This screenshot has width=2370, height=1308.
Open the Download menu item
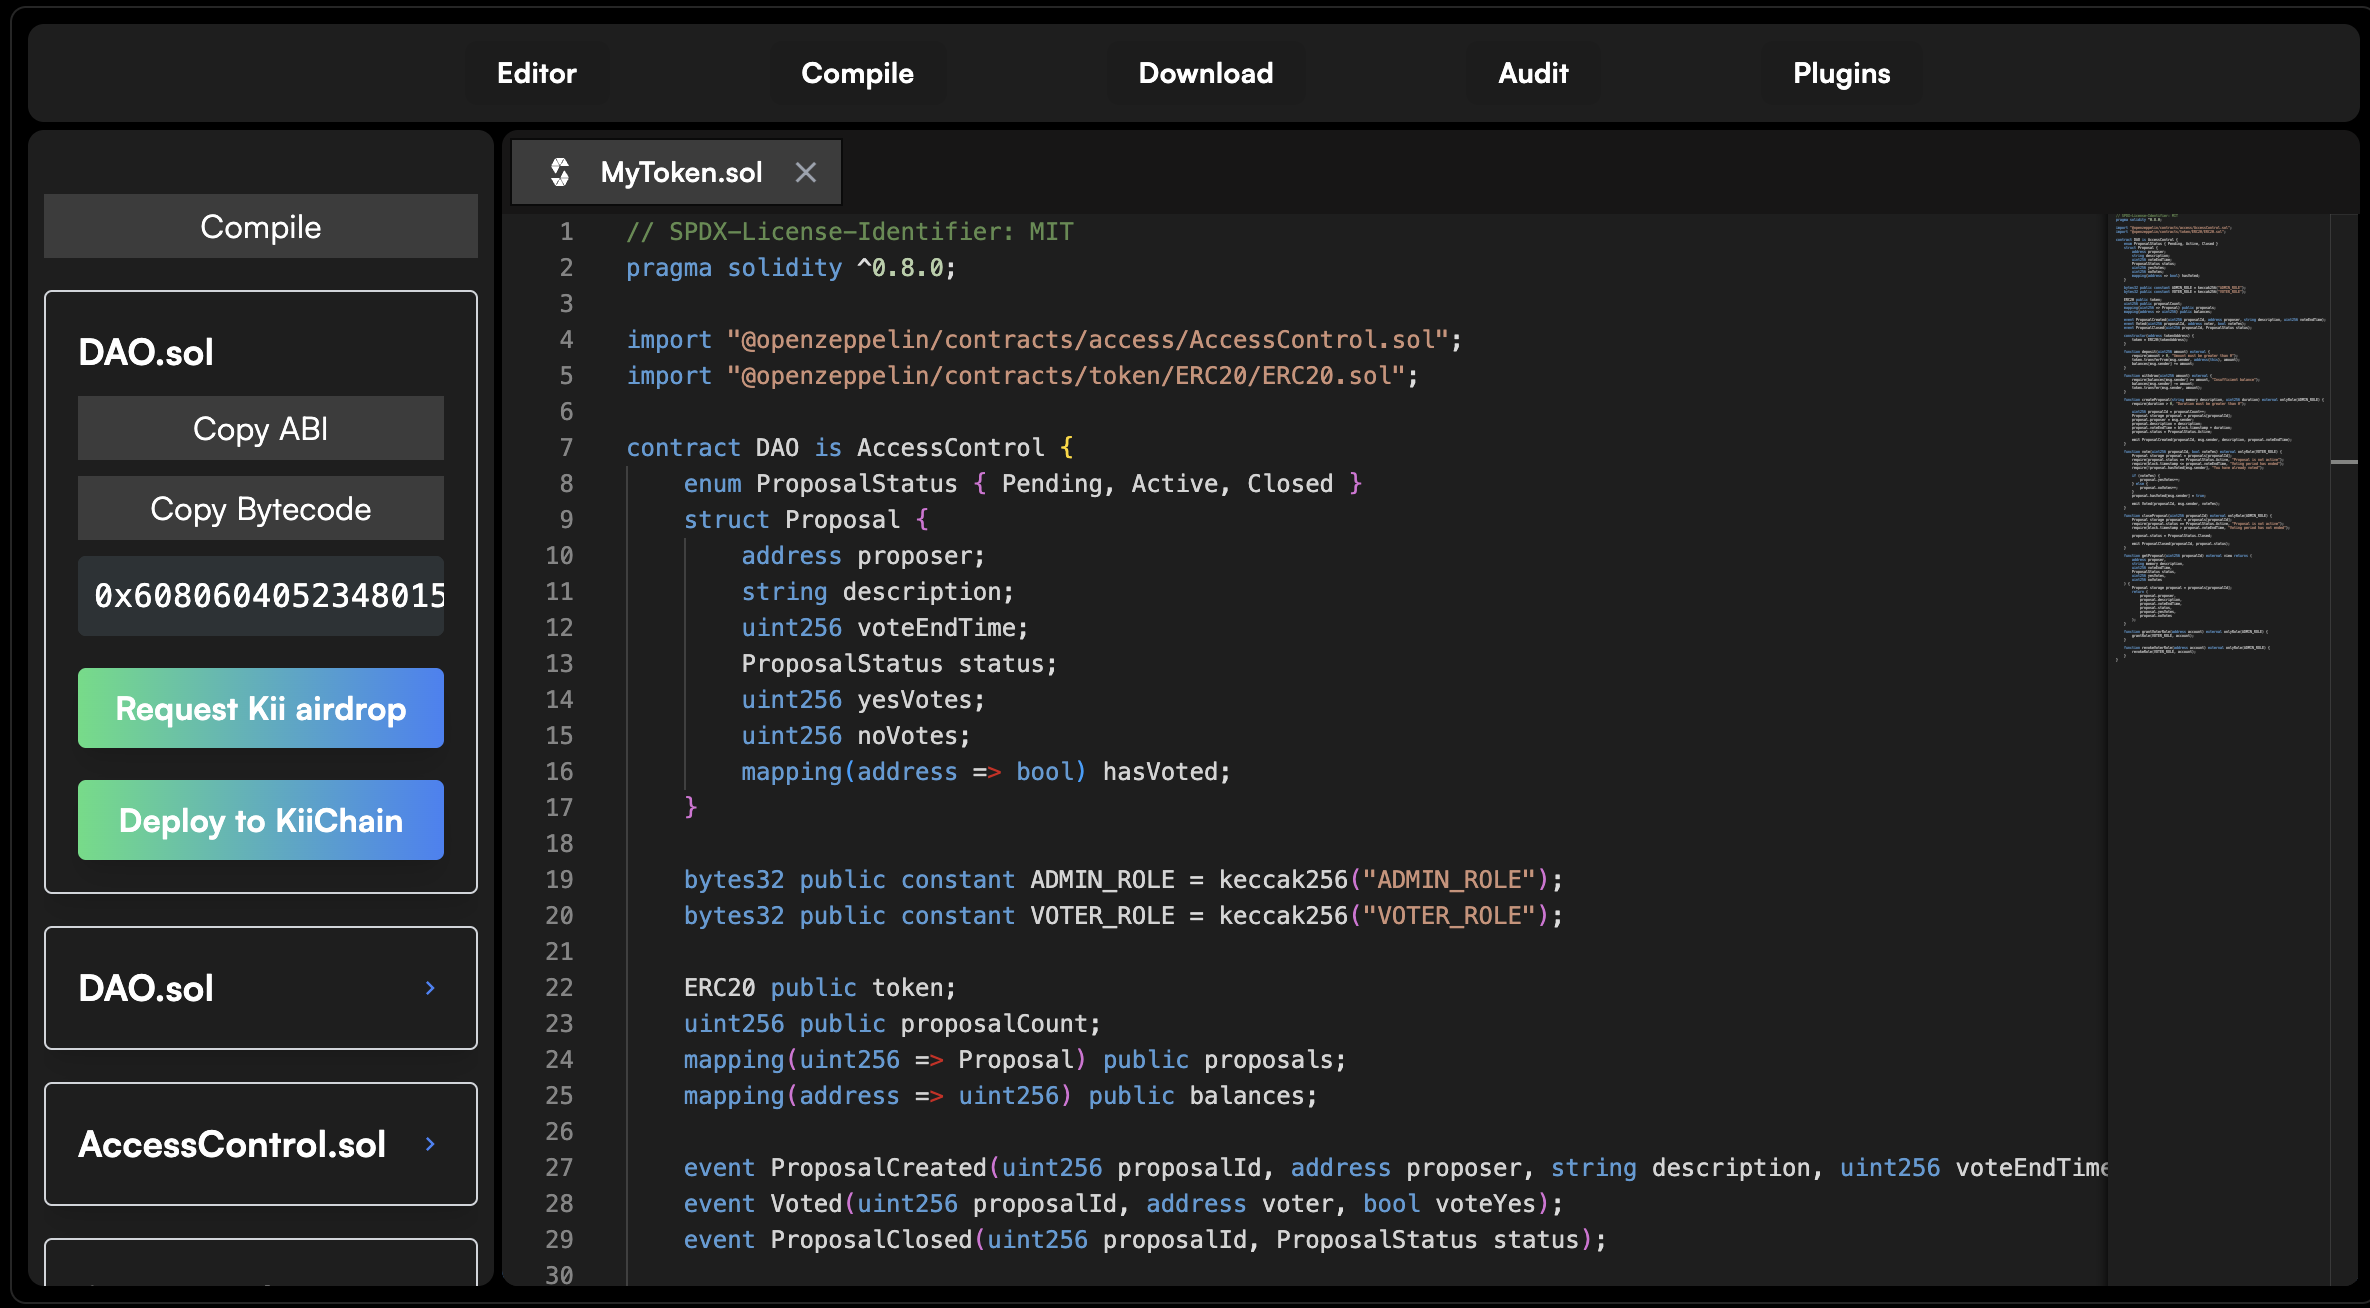(x=1205, y=73)
